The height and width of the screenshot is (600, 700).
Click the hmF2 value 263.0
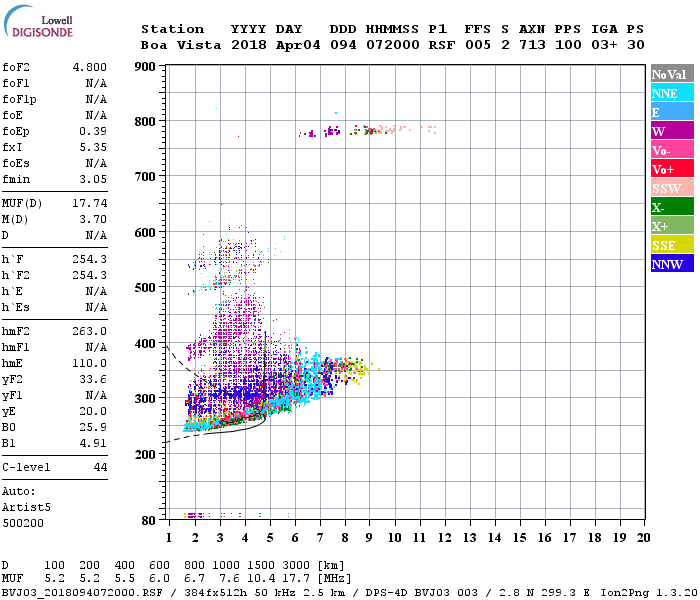pyautogui.click(x=90, y=332)
